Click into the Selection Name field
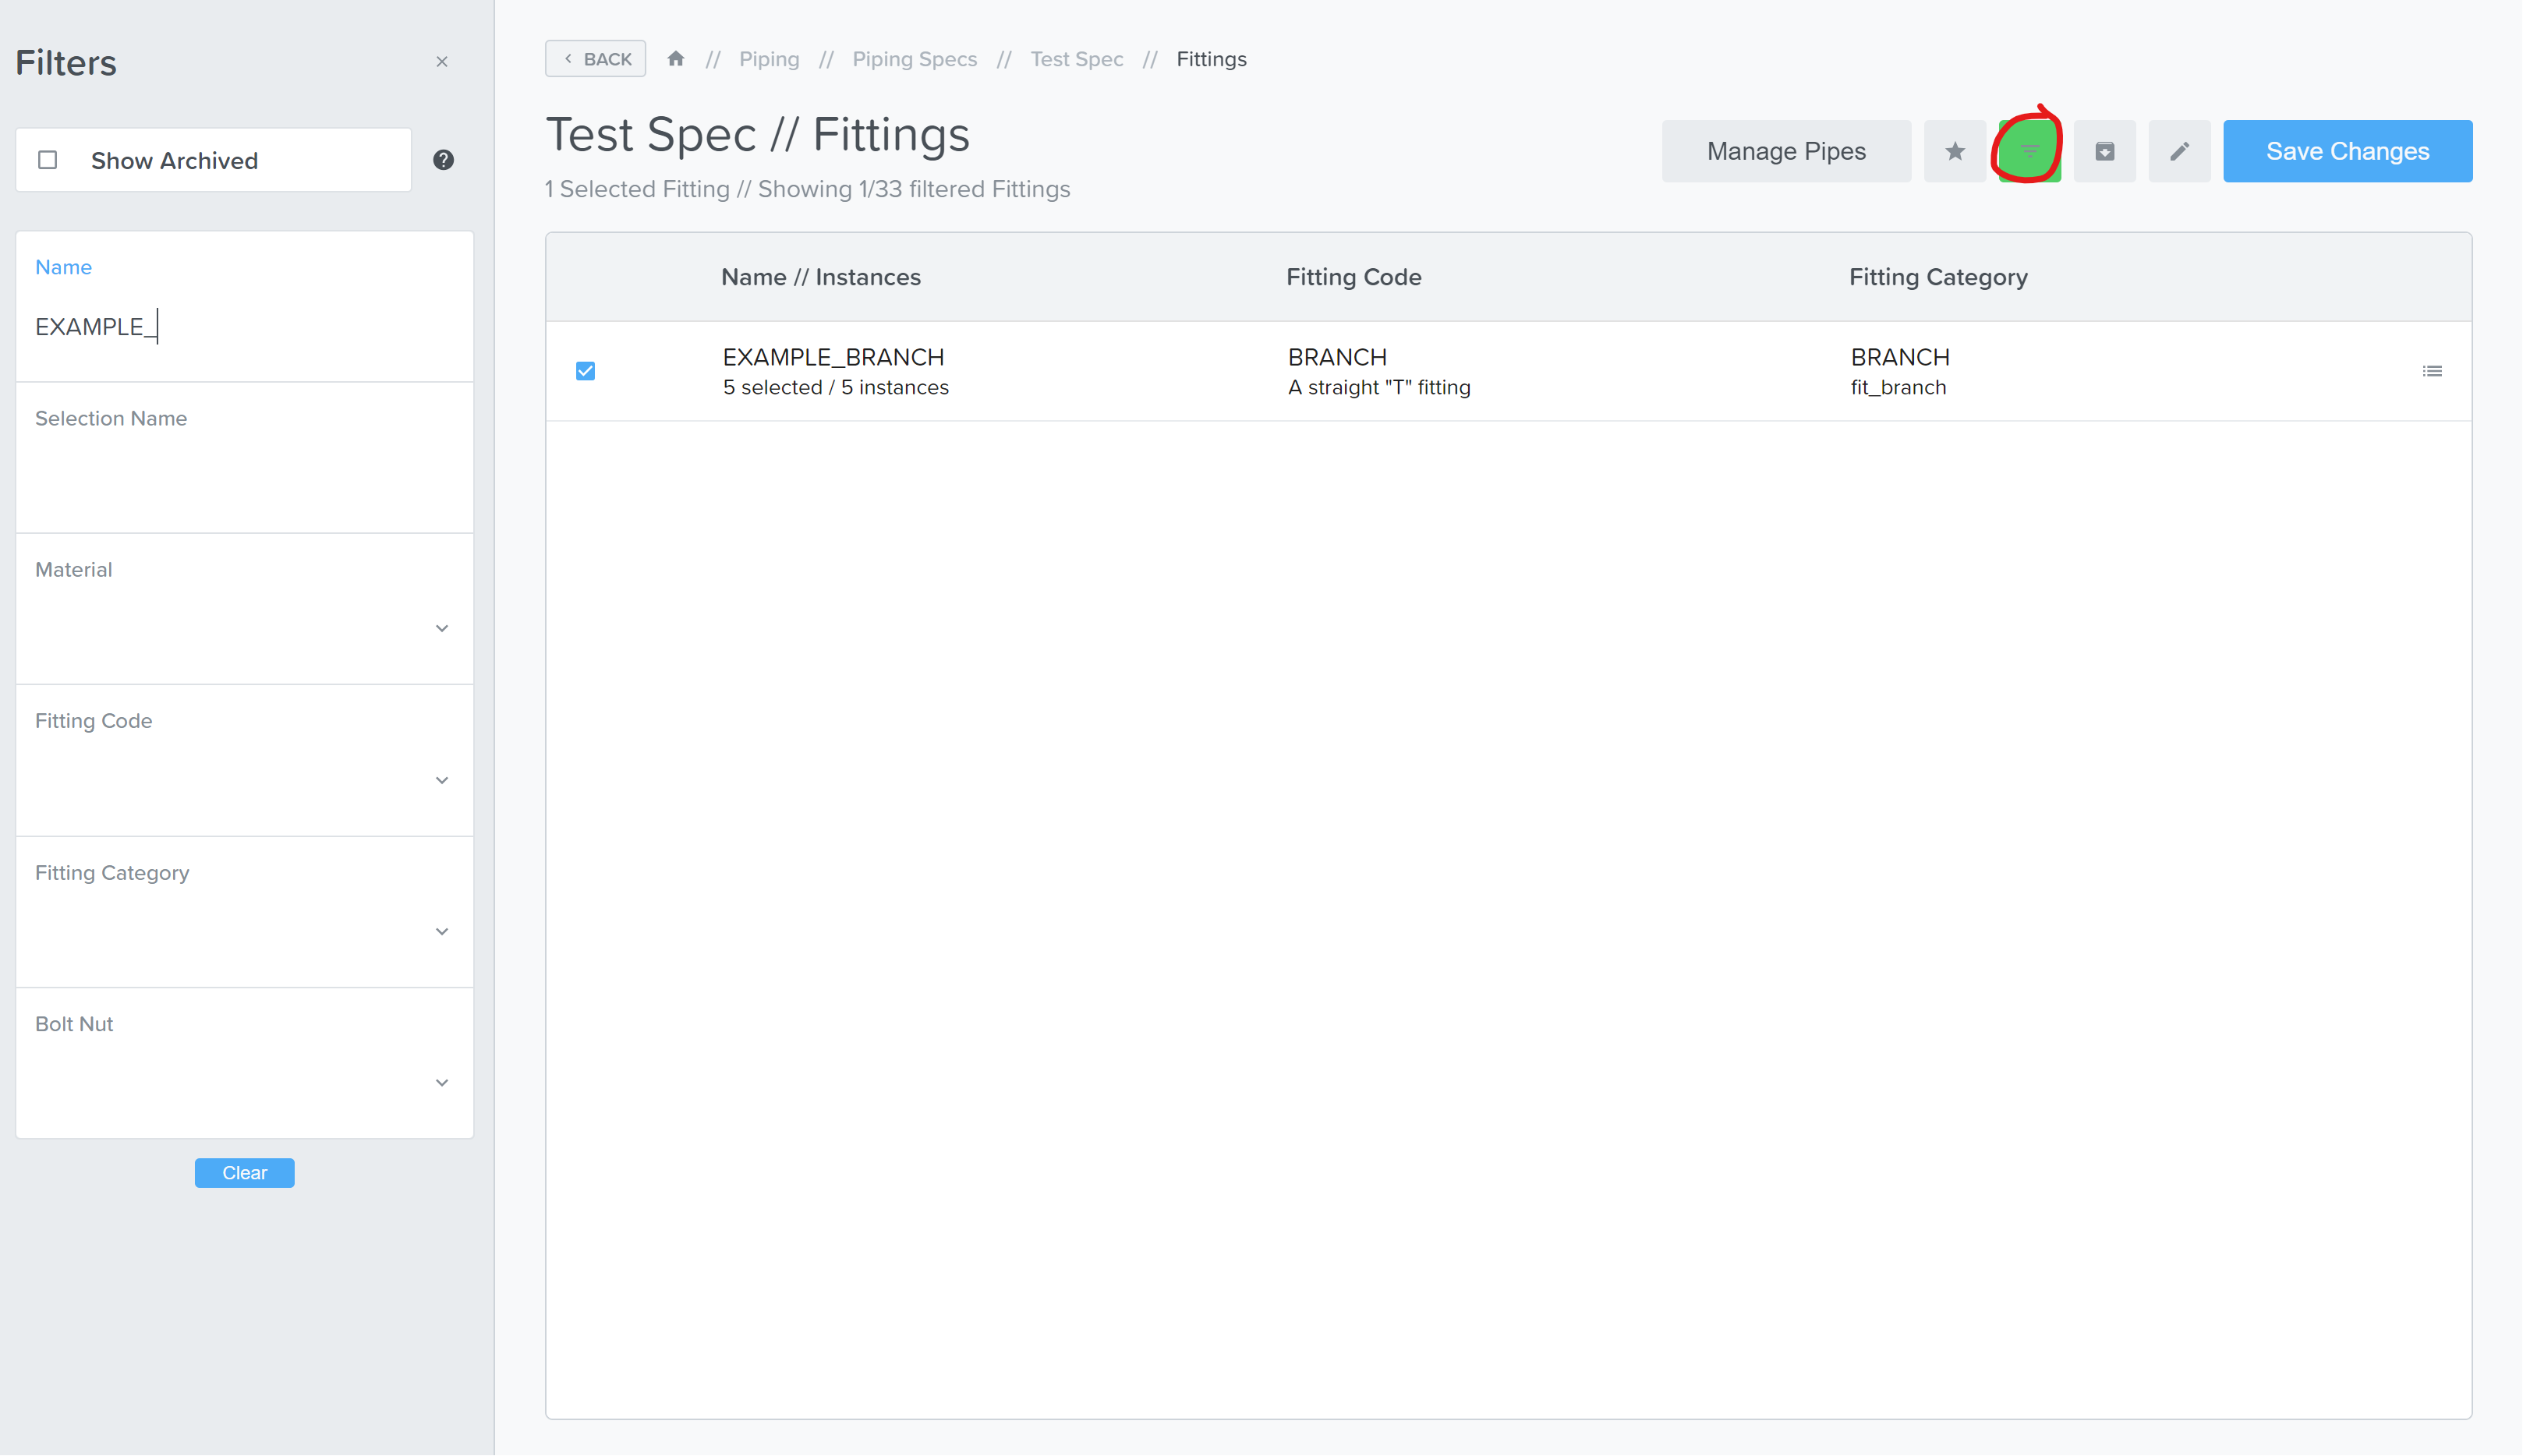 (244, 477)
